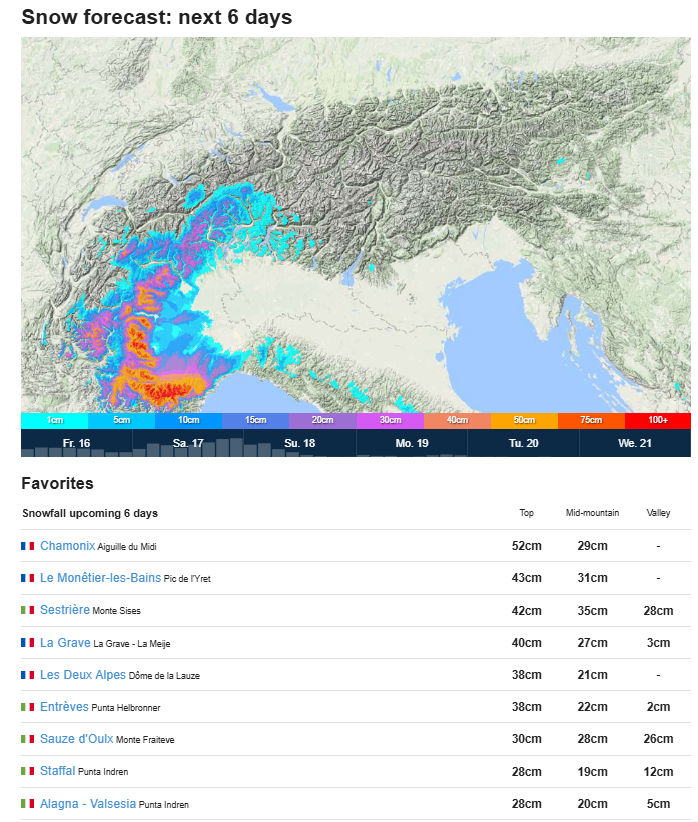Select the Fr. 16 day tab
The height and width of the screenshot is (822, 698).
point(76,443)
